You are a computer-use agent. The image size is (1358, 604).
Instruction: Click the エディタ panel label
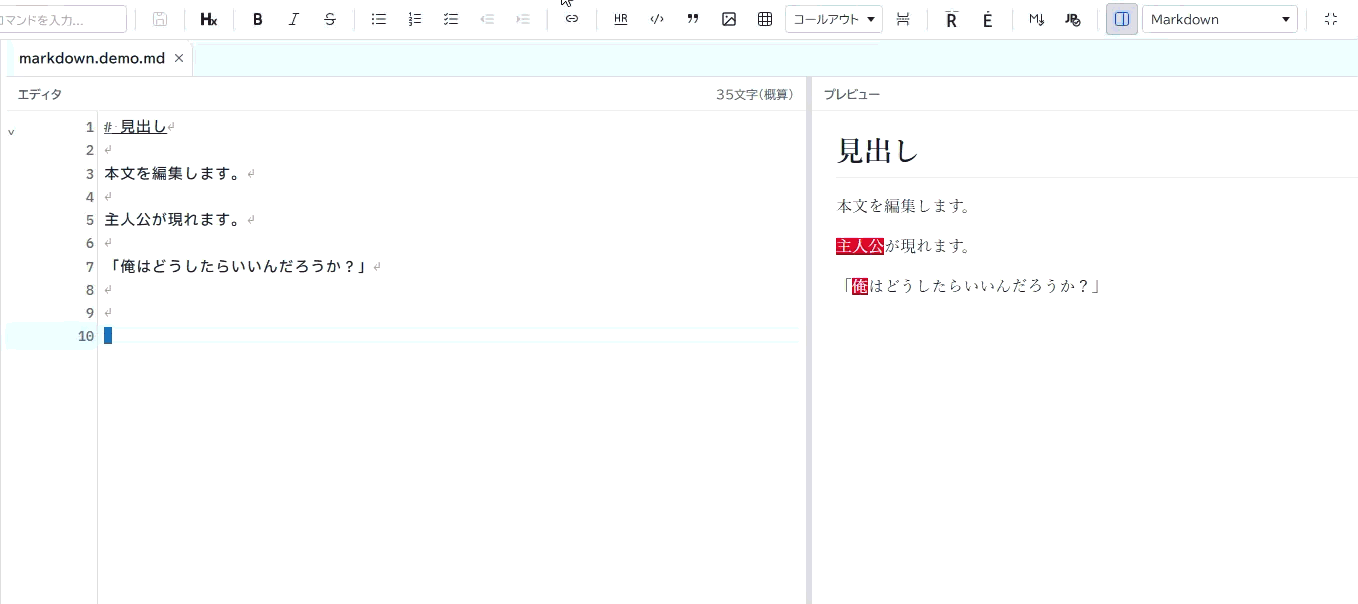coord(40,94)
